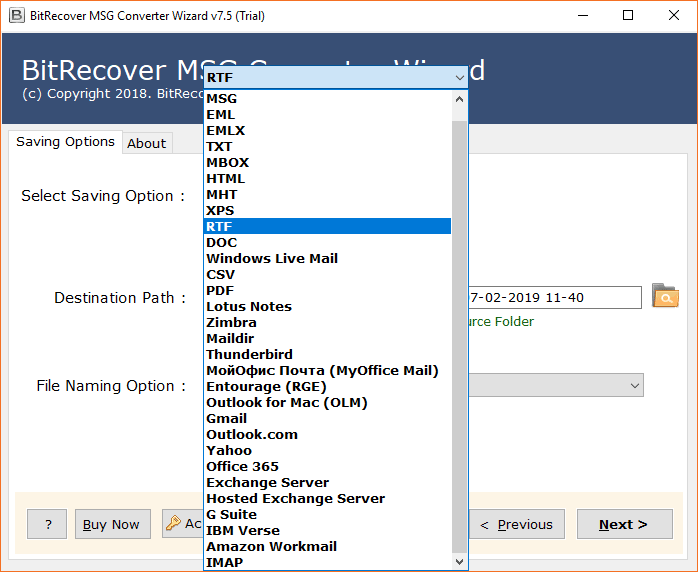Pick Yahoo as saving option
The image size is (698, 572).
(327, 451)
